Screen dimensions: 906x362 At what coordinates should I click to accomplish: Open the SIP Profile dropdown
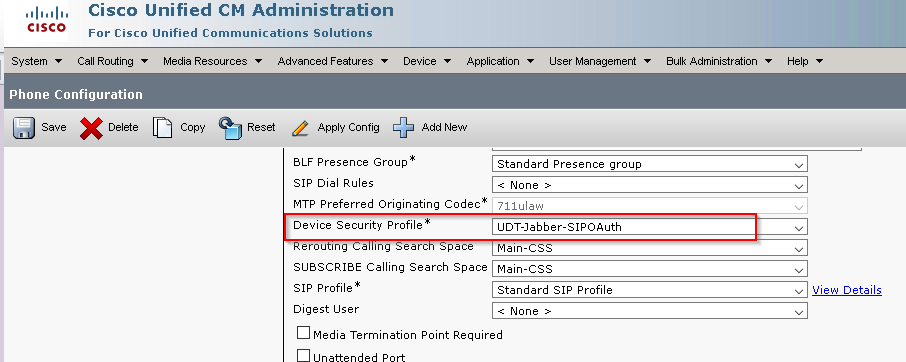(x=649, y=290)
